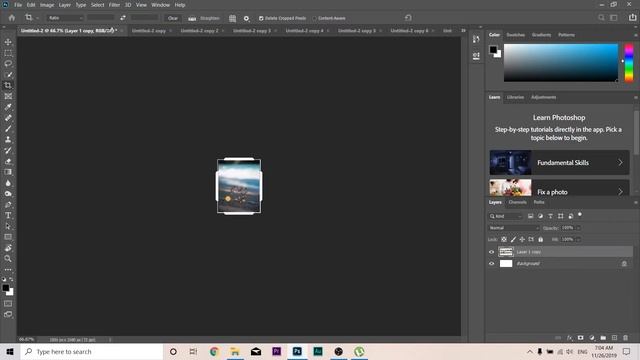This screenshot has width=640, height=360.
Task: Toggle Delete Cropped Pixels checkbox
Action: pos(261,18)
